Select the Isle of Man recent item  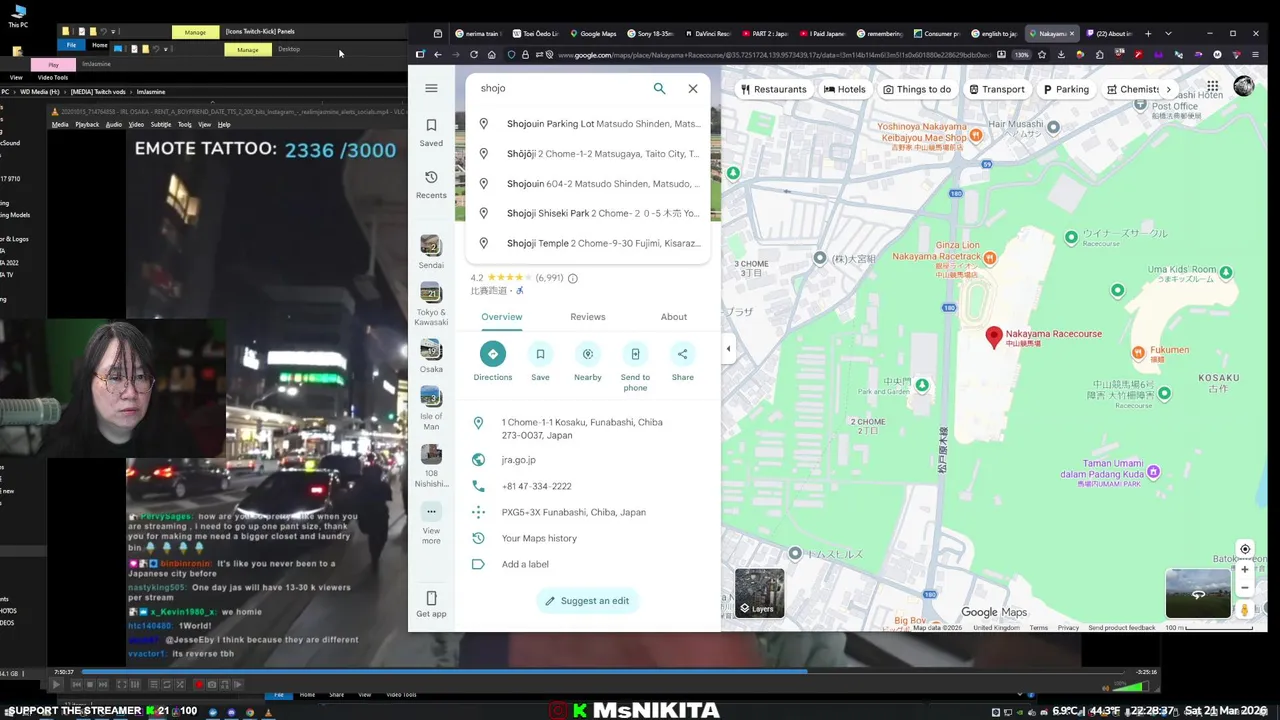pos(431,408)
